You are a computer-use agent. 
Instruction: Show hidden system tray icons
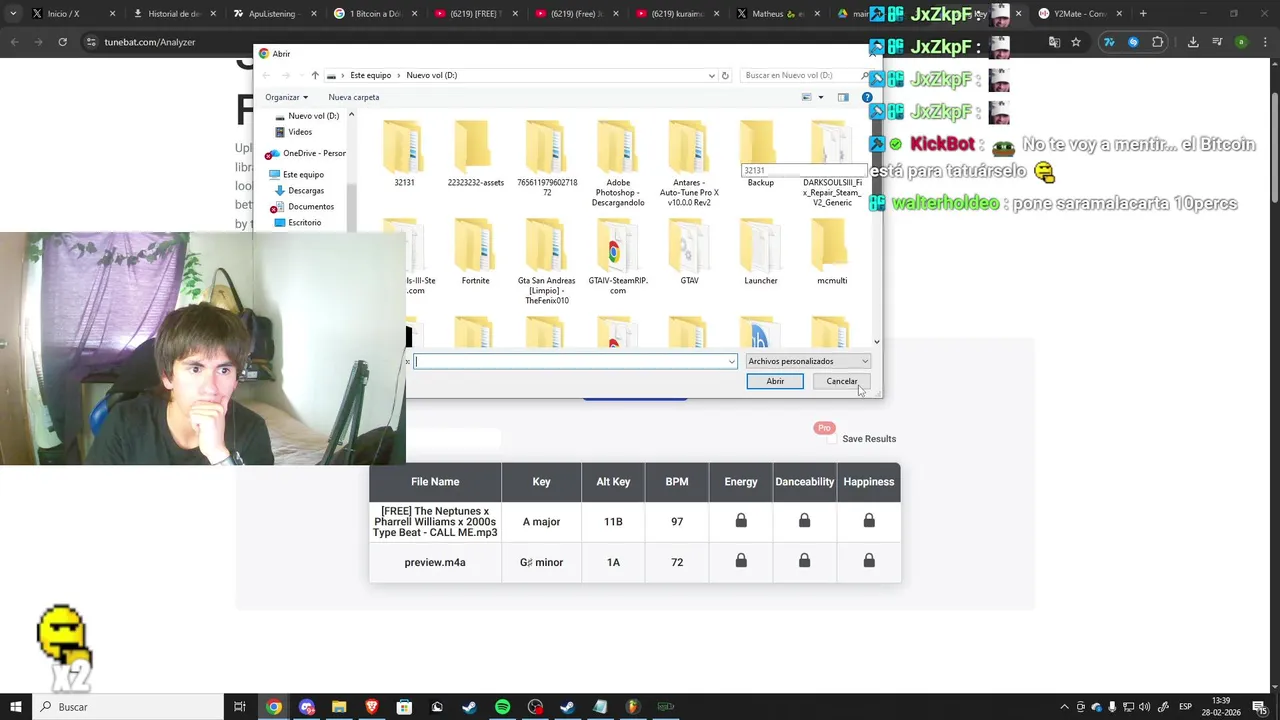pyautogui.click(x=1064, y=707)
